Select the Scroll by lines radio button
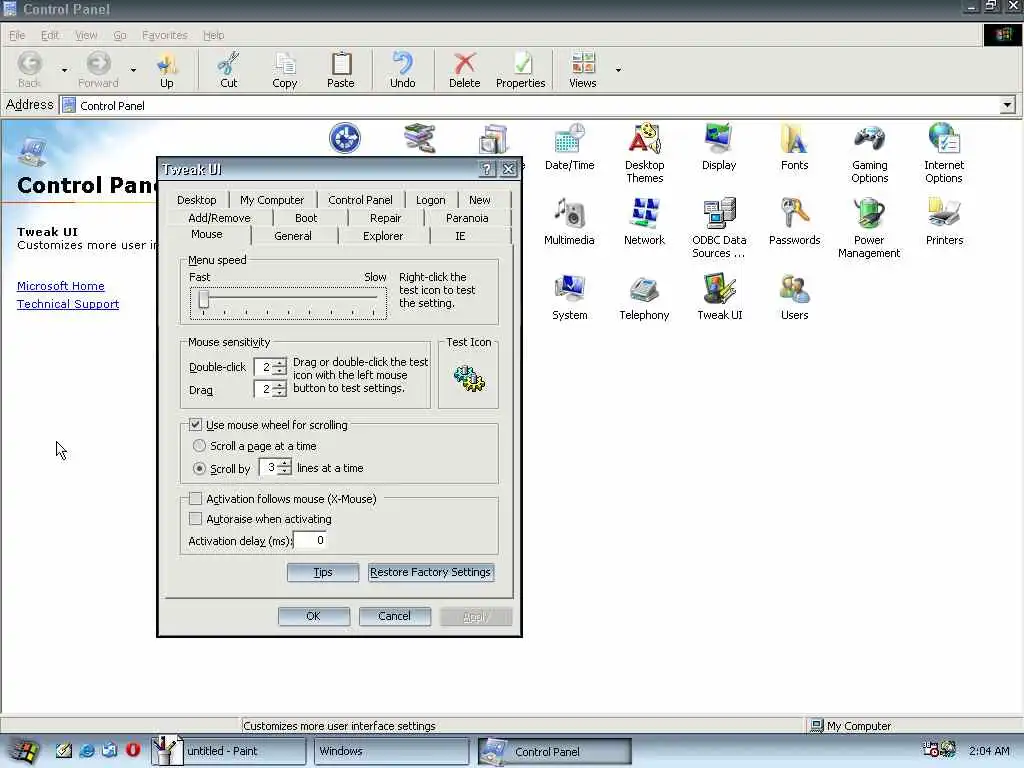The width and height of the screenshot is (1024, 768). (199, 468)
